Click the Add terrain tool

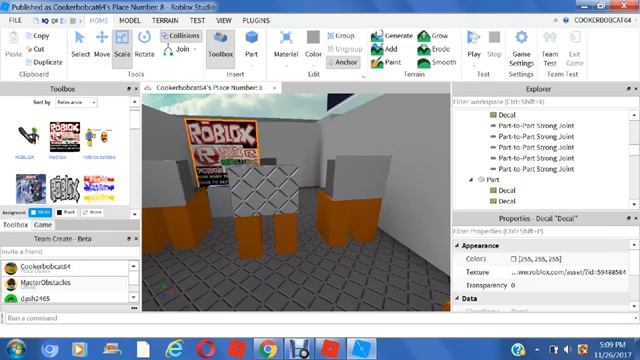click(x=384, y=49)
